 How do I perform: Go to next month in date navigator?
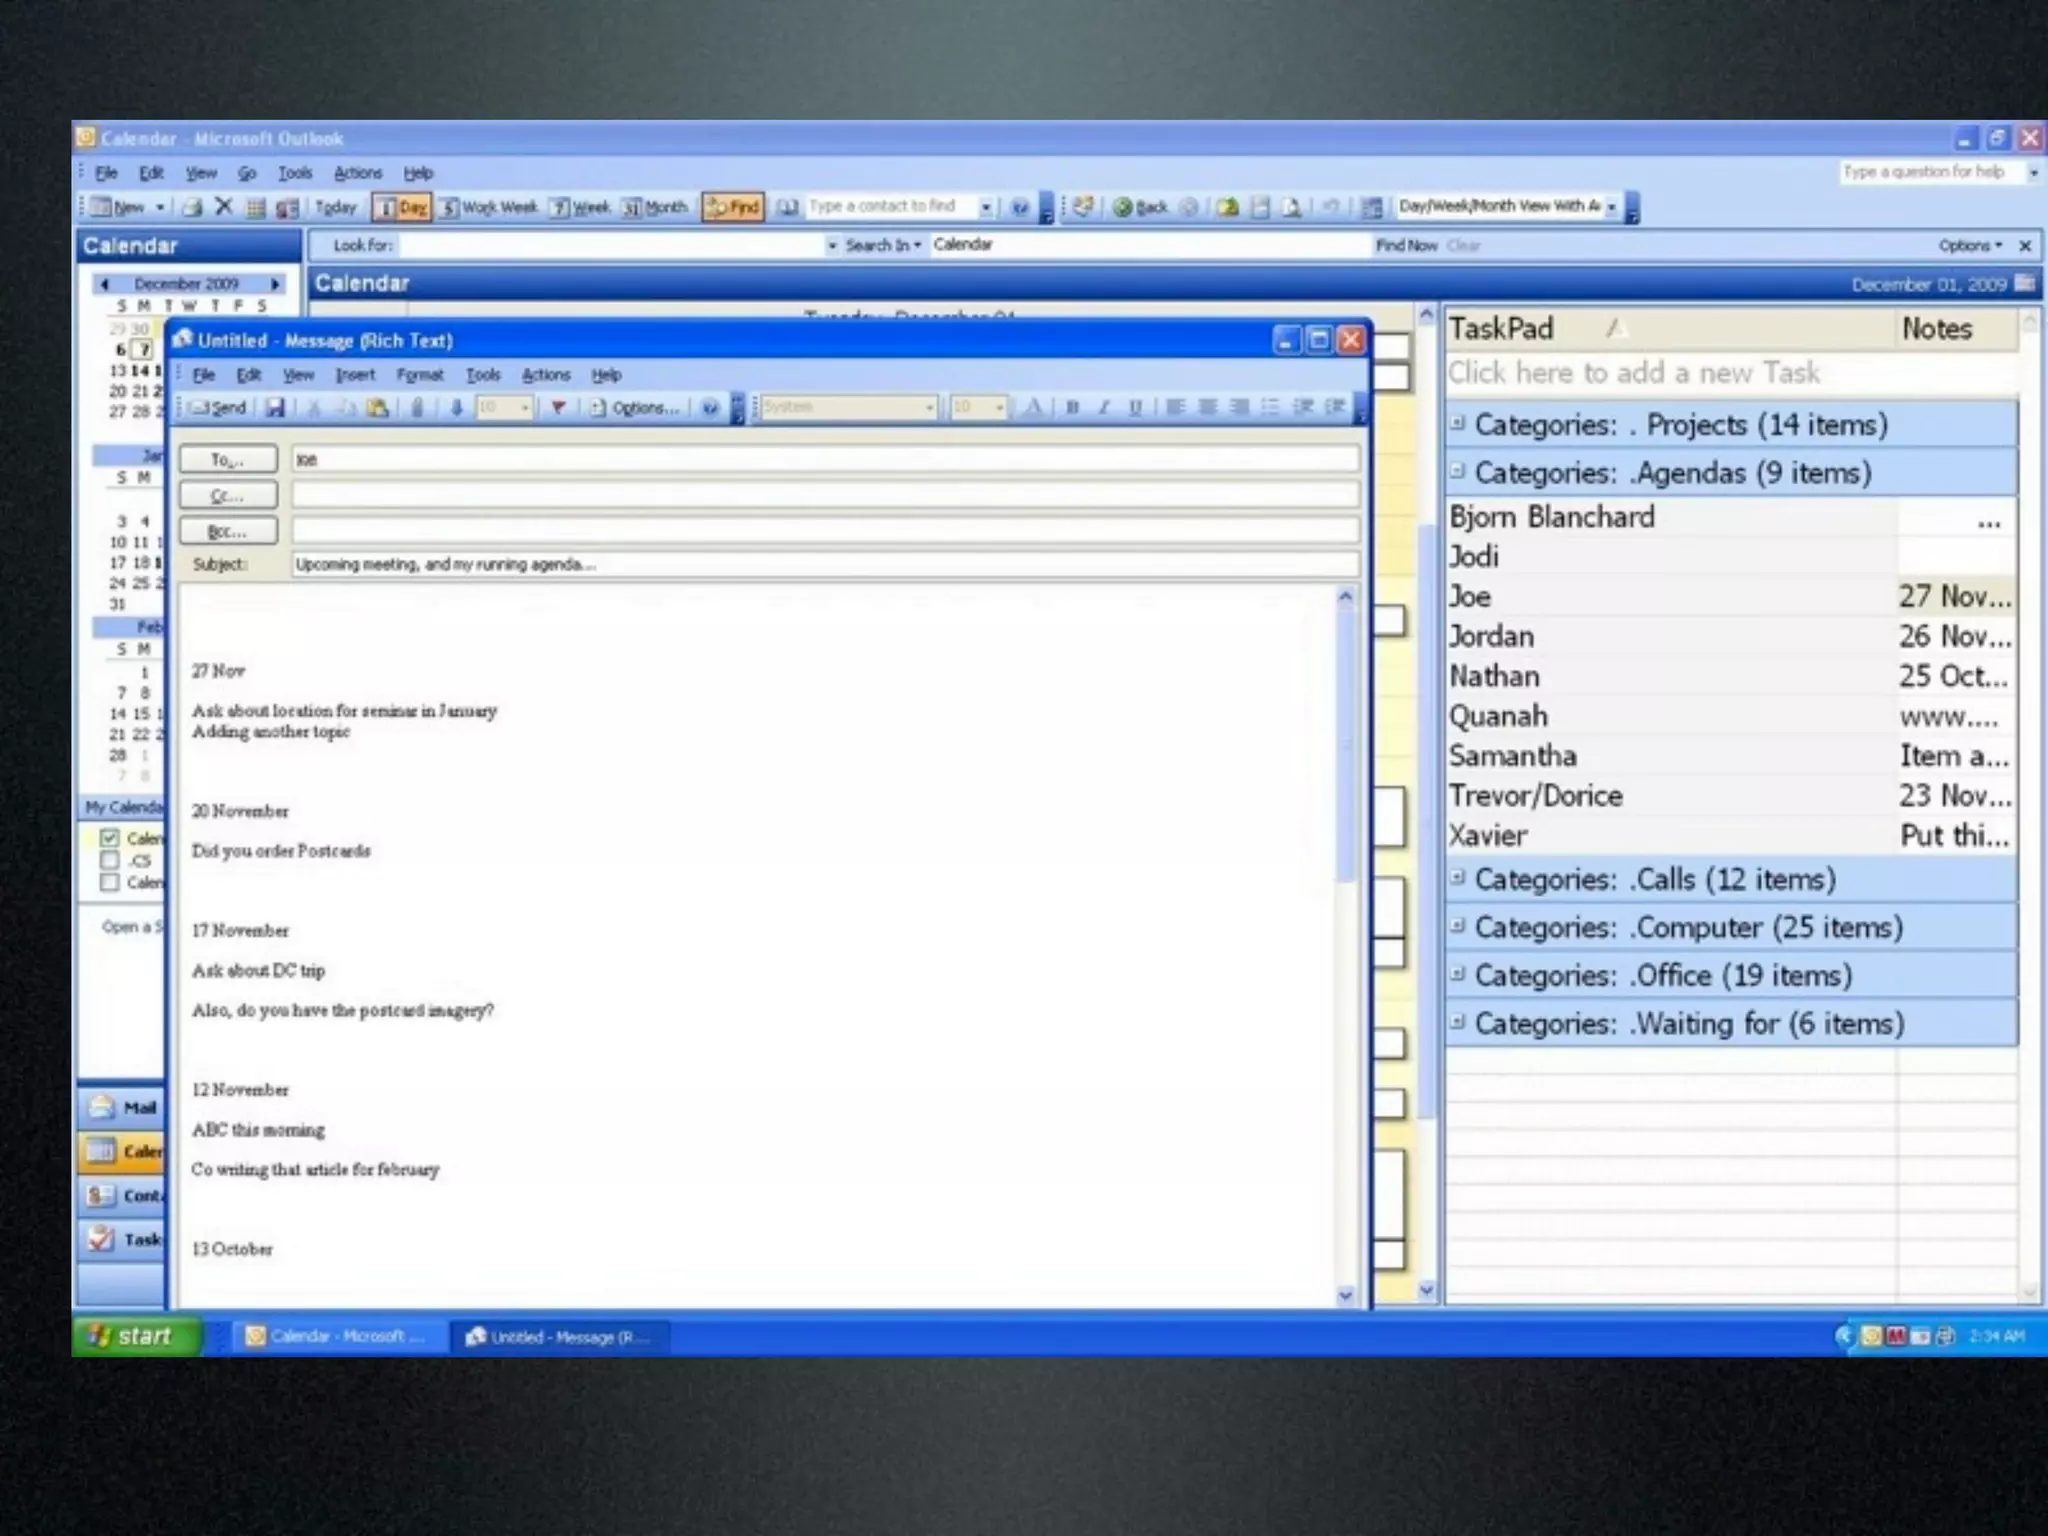coord(275,284)
